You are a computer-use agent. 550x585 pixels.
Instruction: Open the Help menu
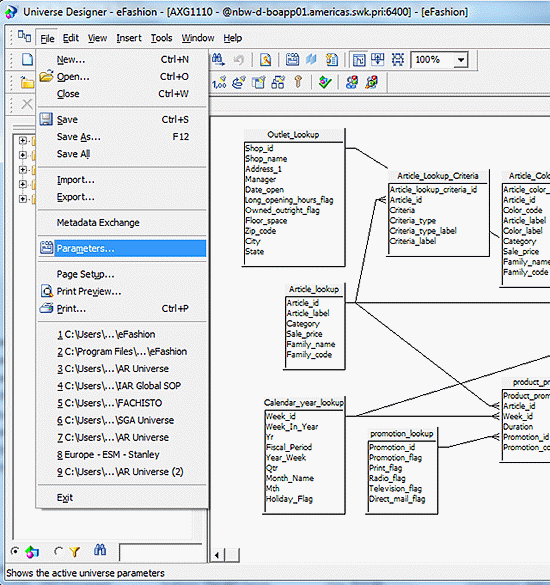232,38
